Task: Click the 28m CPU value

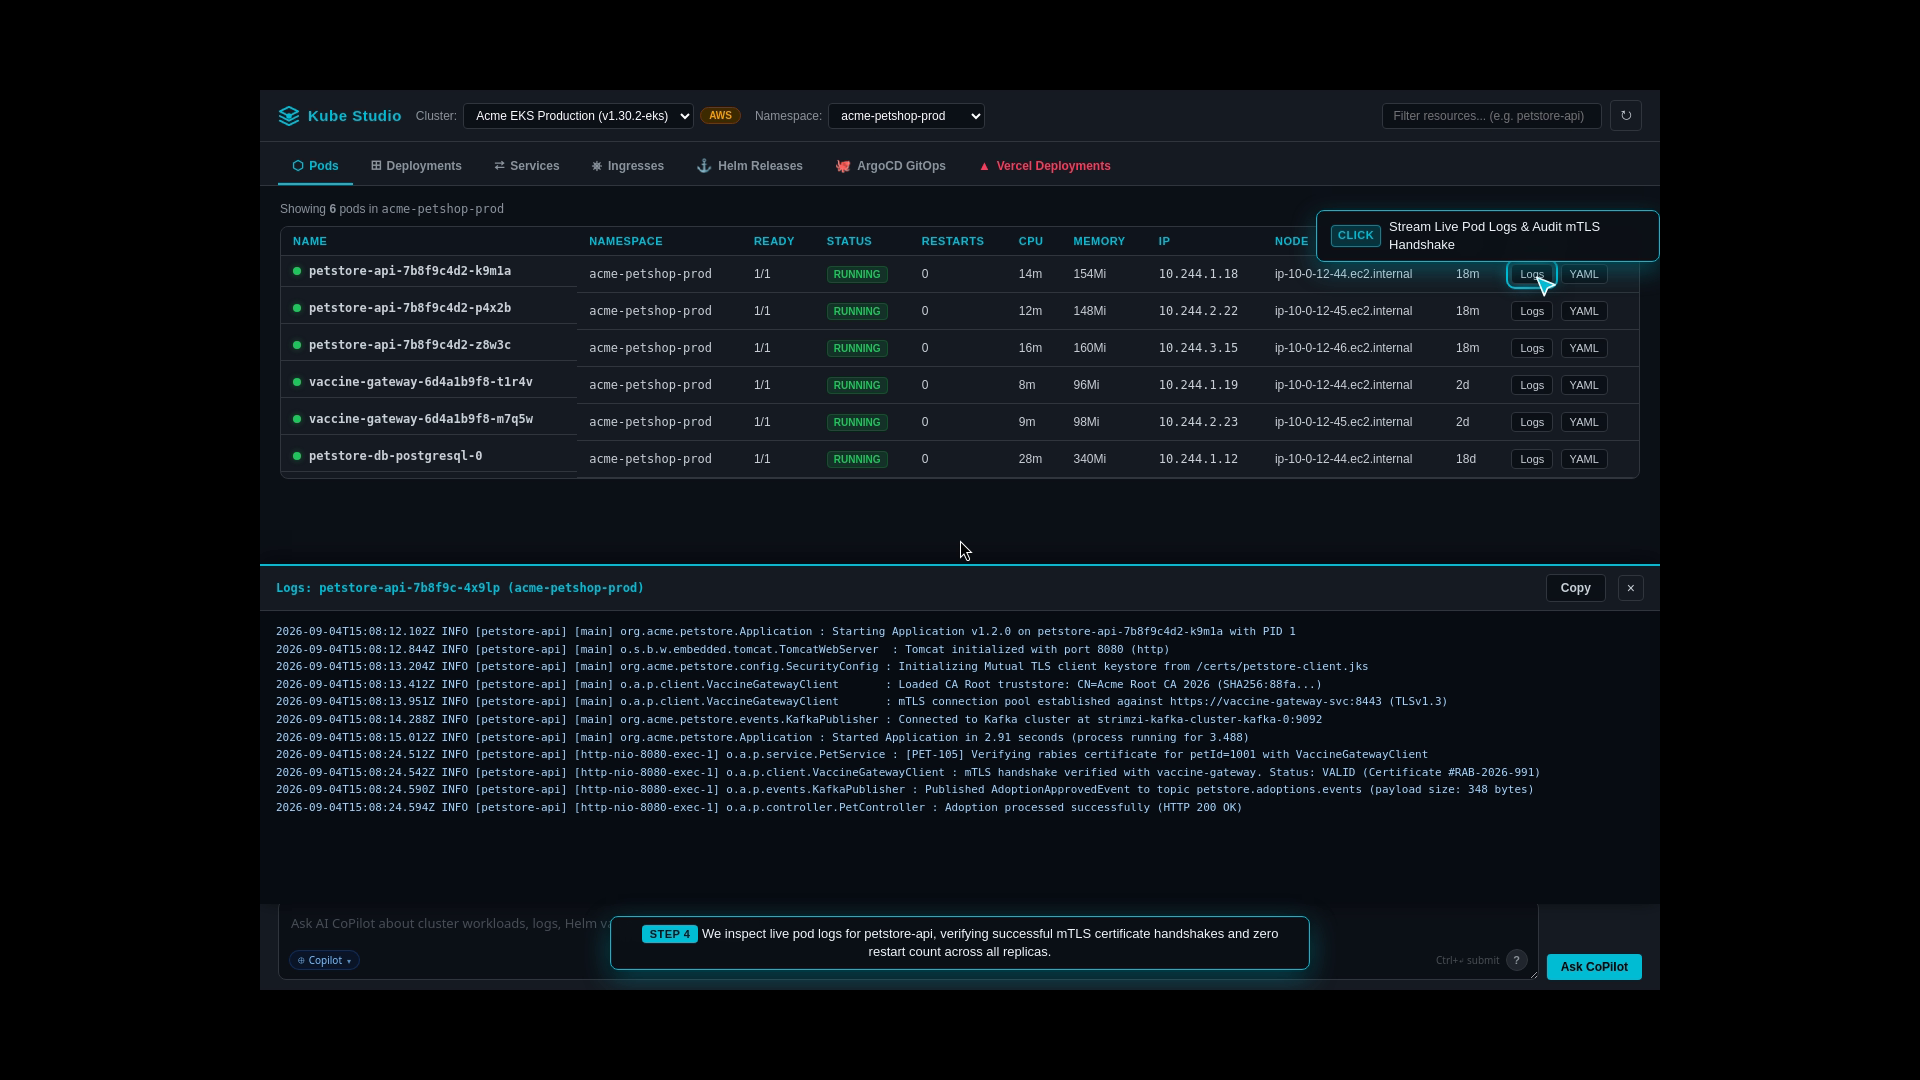Action: click(1030, 459)
